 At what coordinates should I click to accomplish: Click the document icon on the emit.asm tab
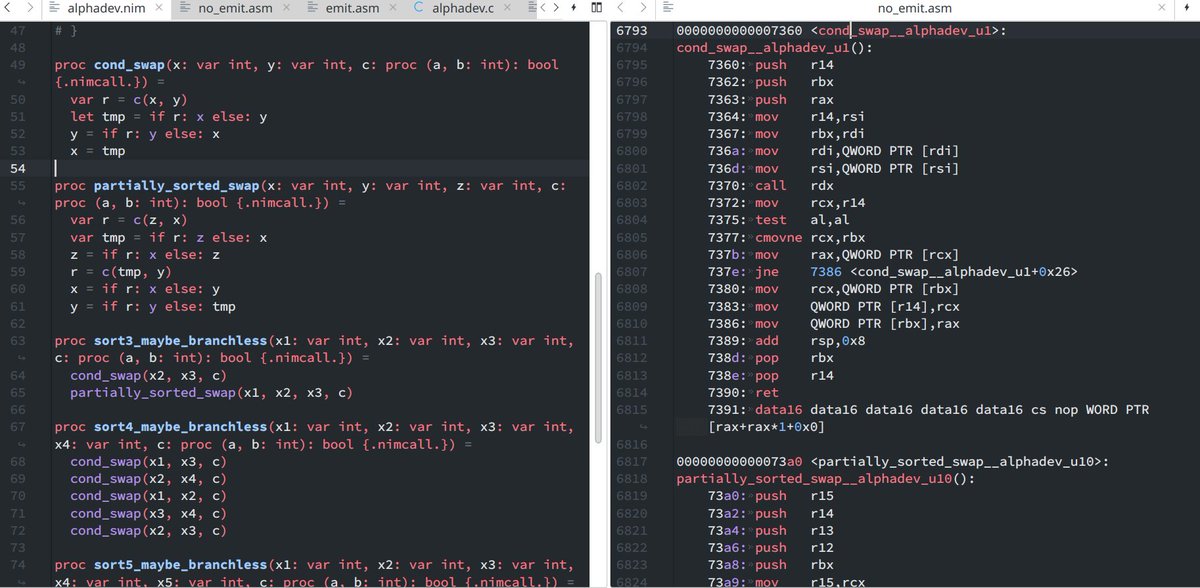[311, 8]
